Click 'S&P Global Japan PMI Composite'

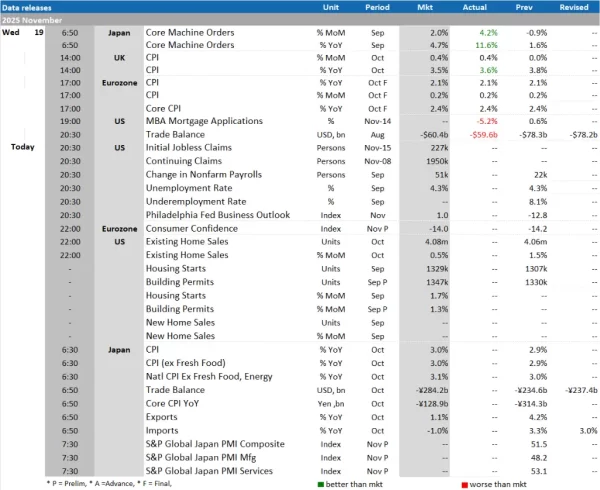216,443
